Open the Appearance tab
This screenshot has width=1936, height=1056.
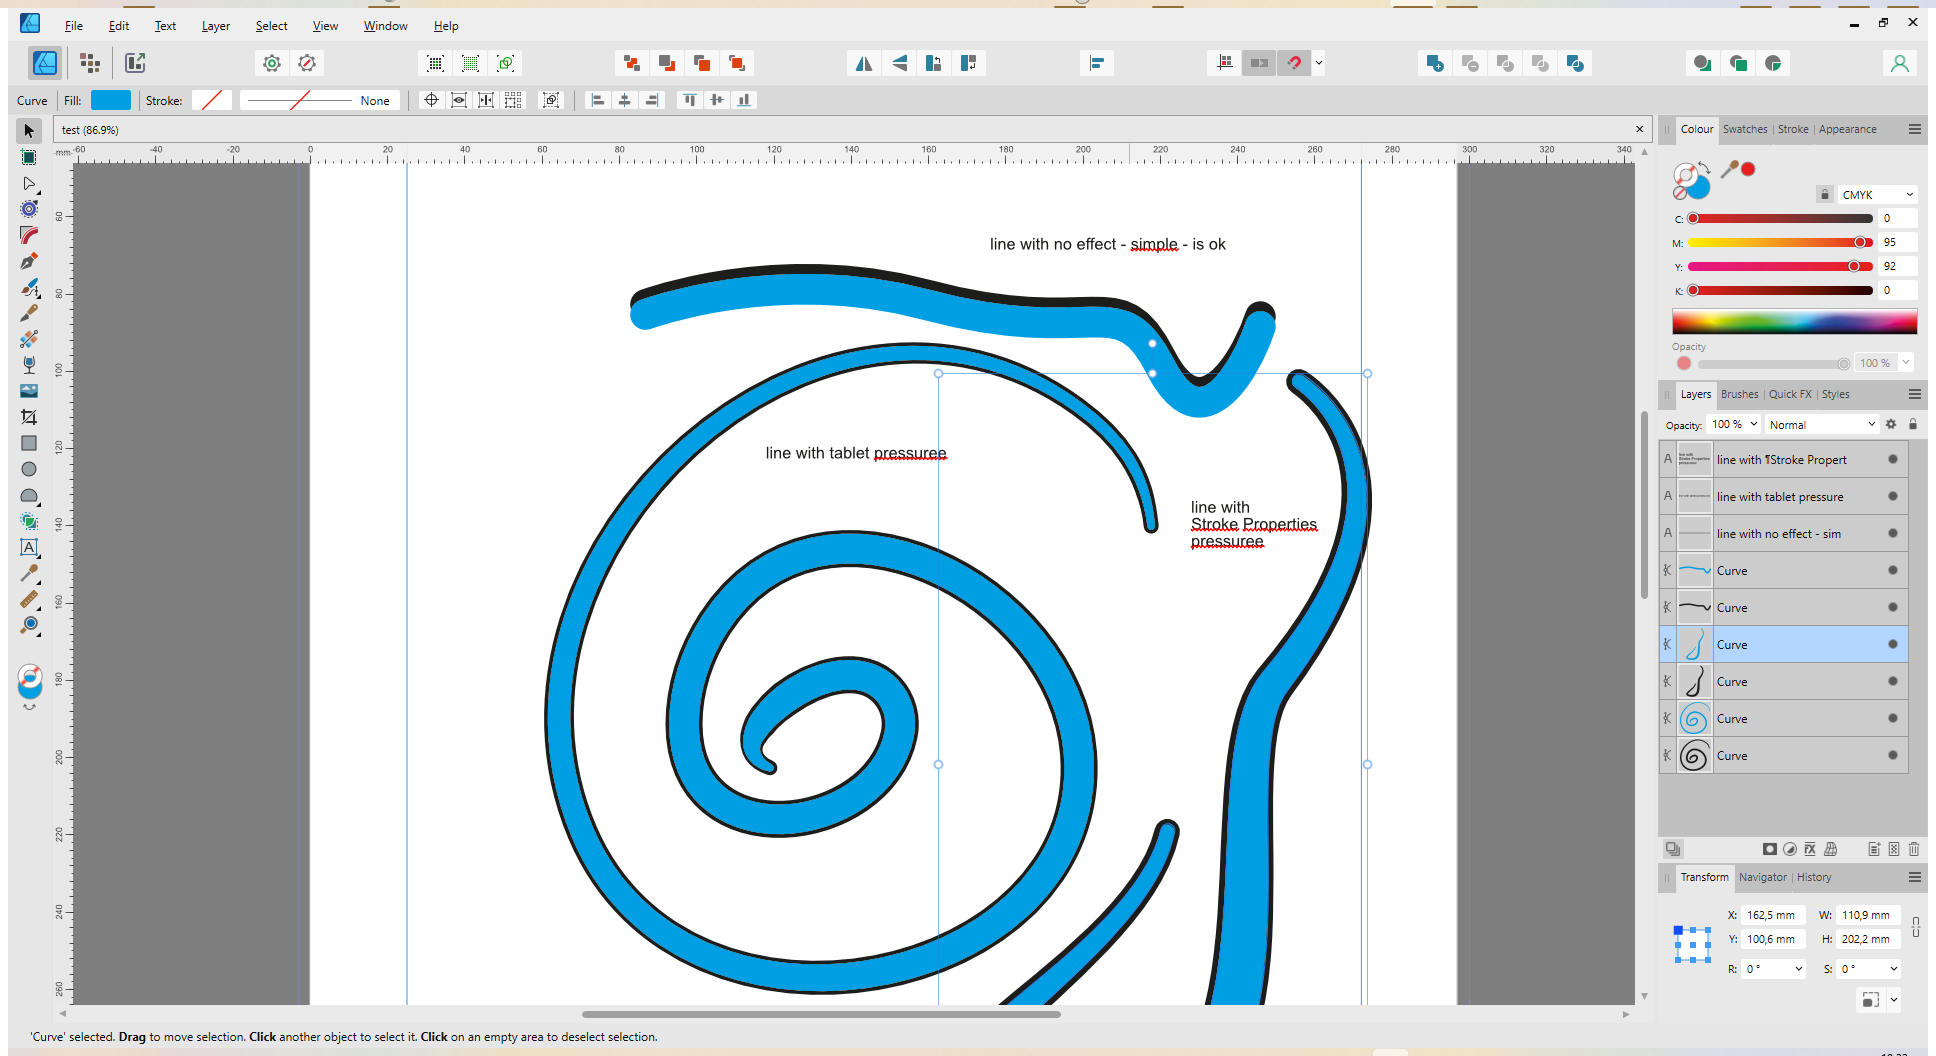[1847, 129]
